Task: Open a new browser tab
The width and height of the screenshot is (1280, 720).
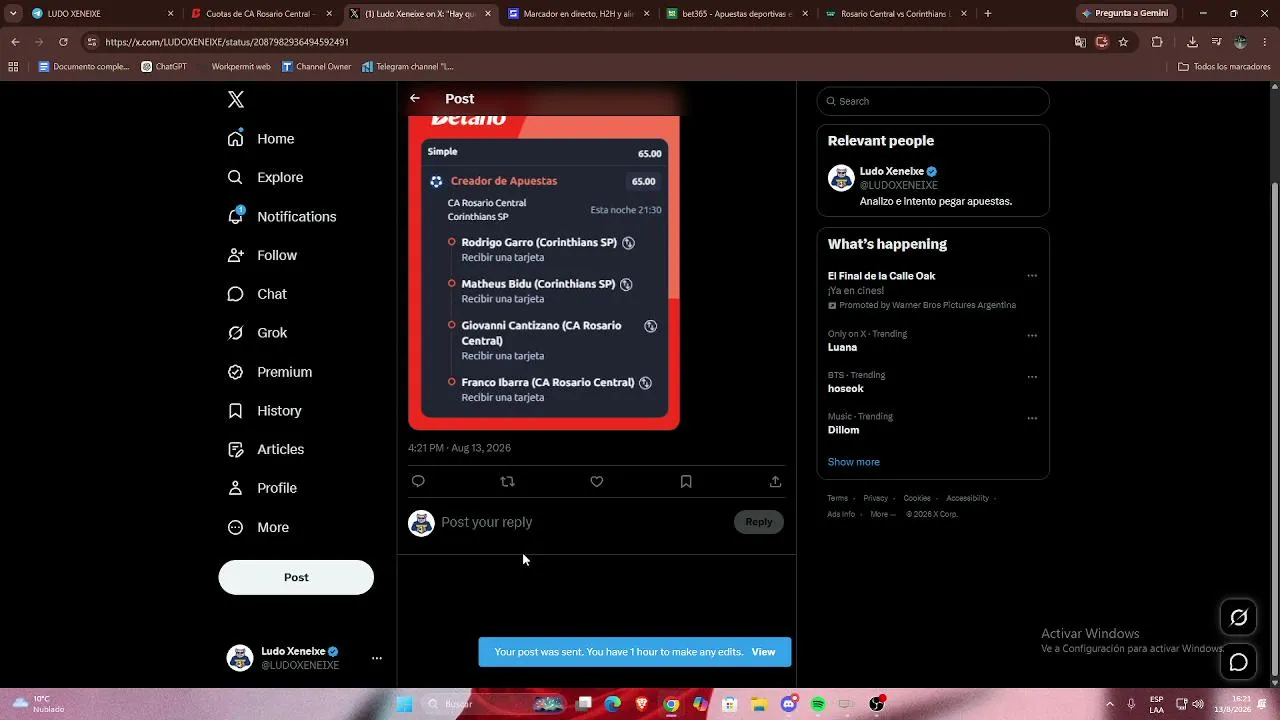Action: coord(988,14)
